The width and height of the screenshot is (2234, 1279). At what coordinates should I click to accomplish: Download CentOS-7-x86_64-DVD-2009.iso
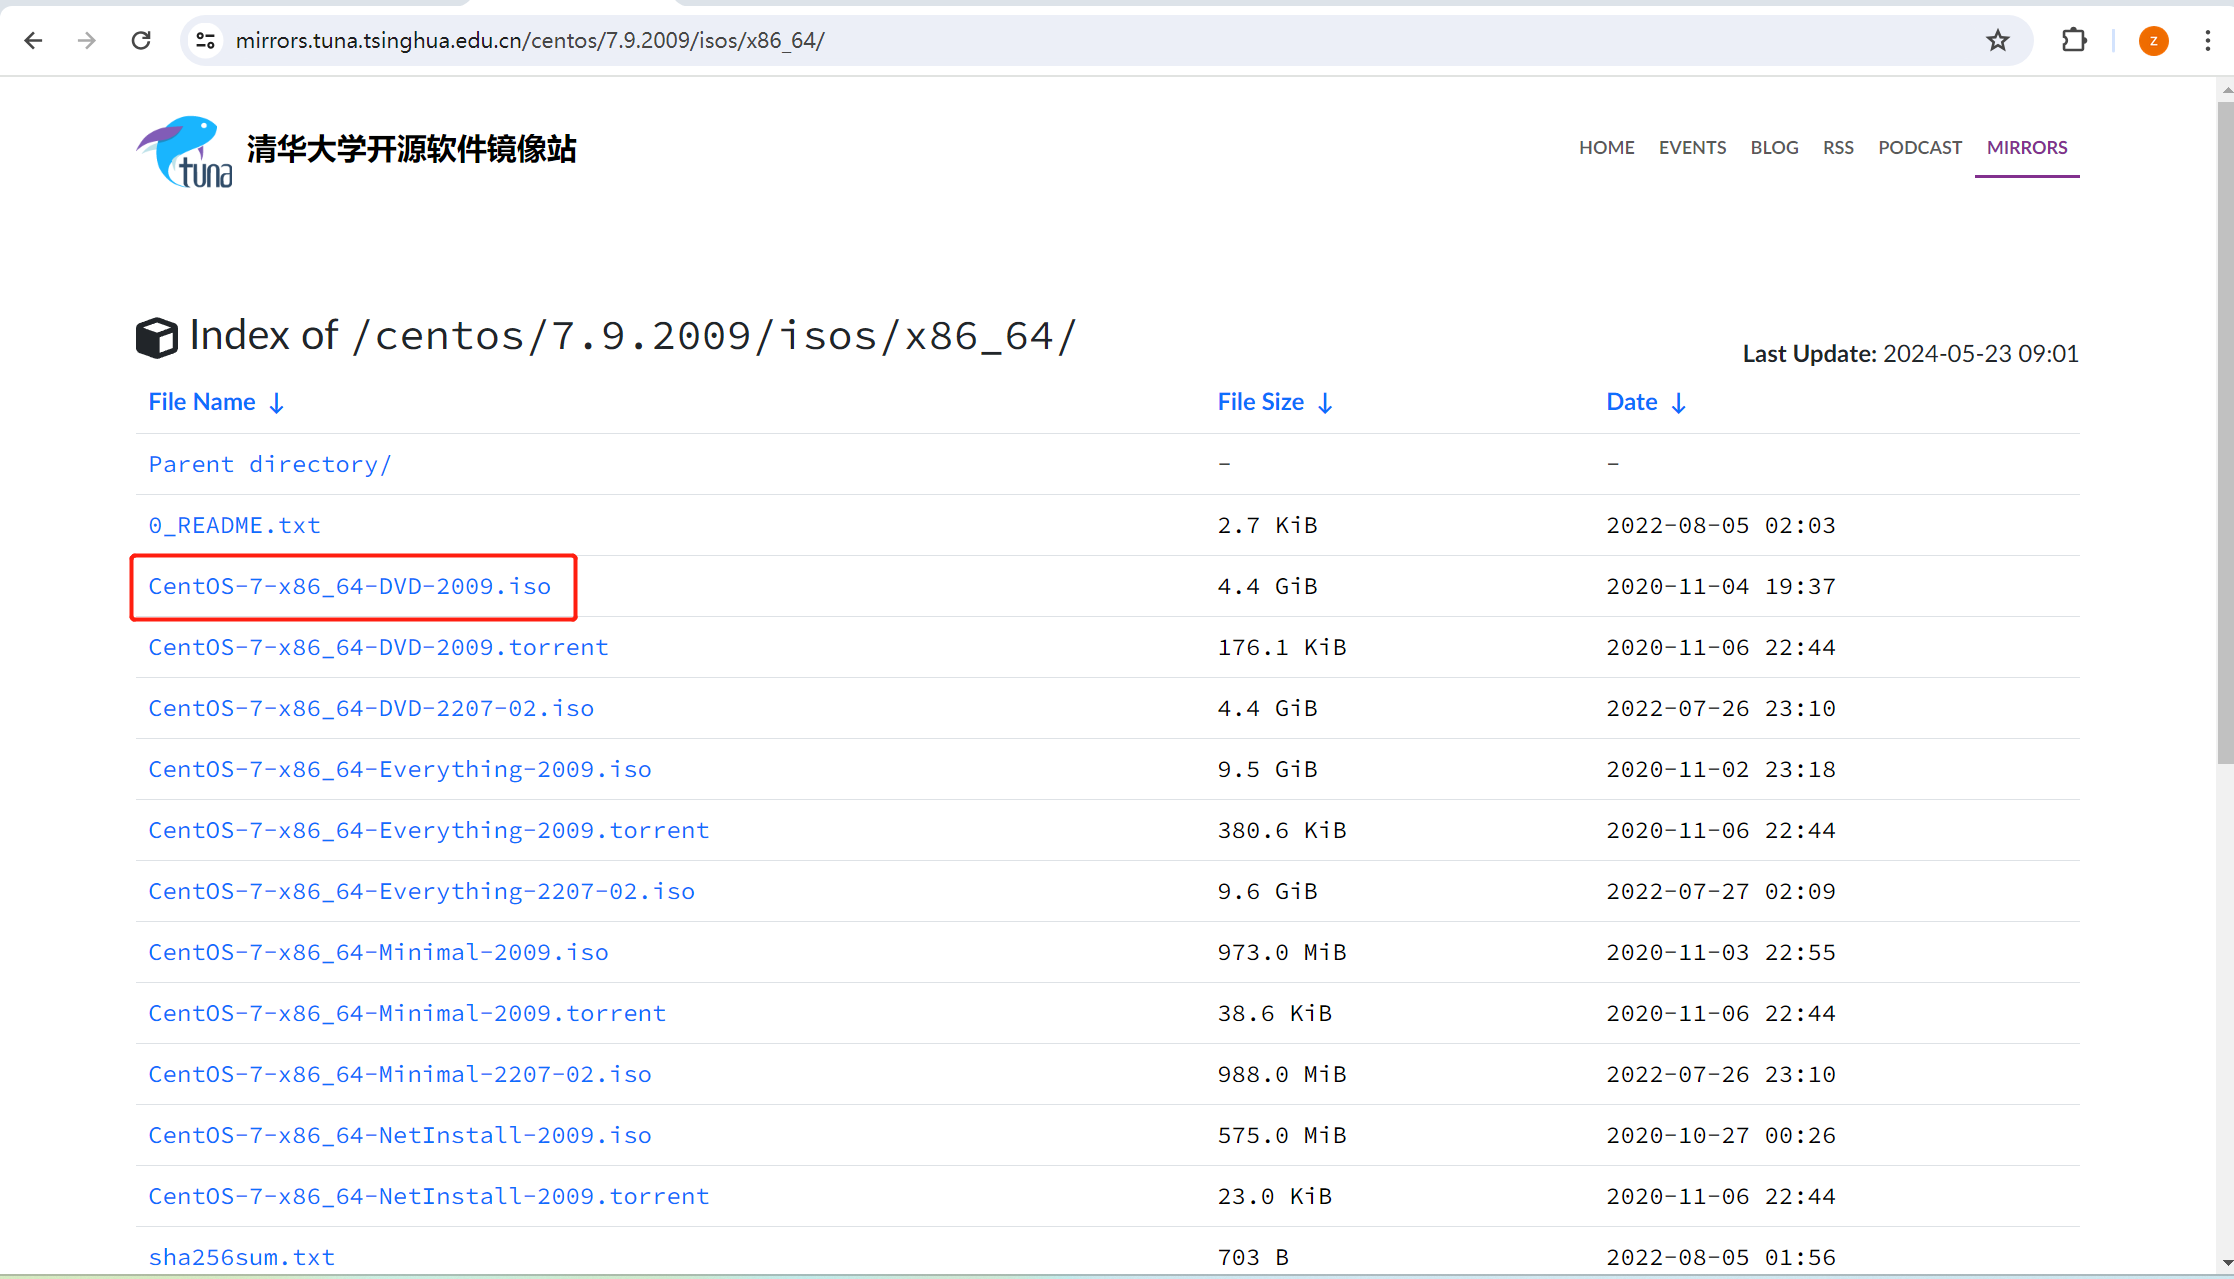point(349,586)
